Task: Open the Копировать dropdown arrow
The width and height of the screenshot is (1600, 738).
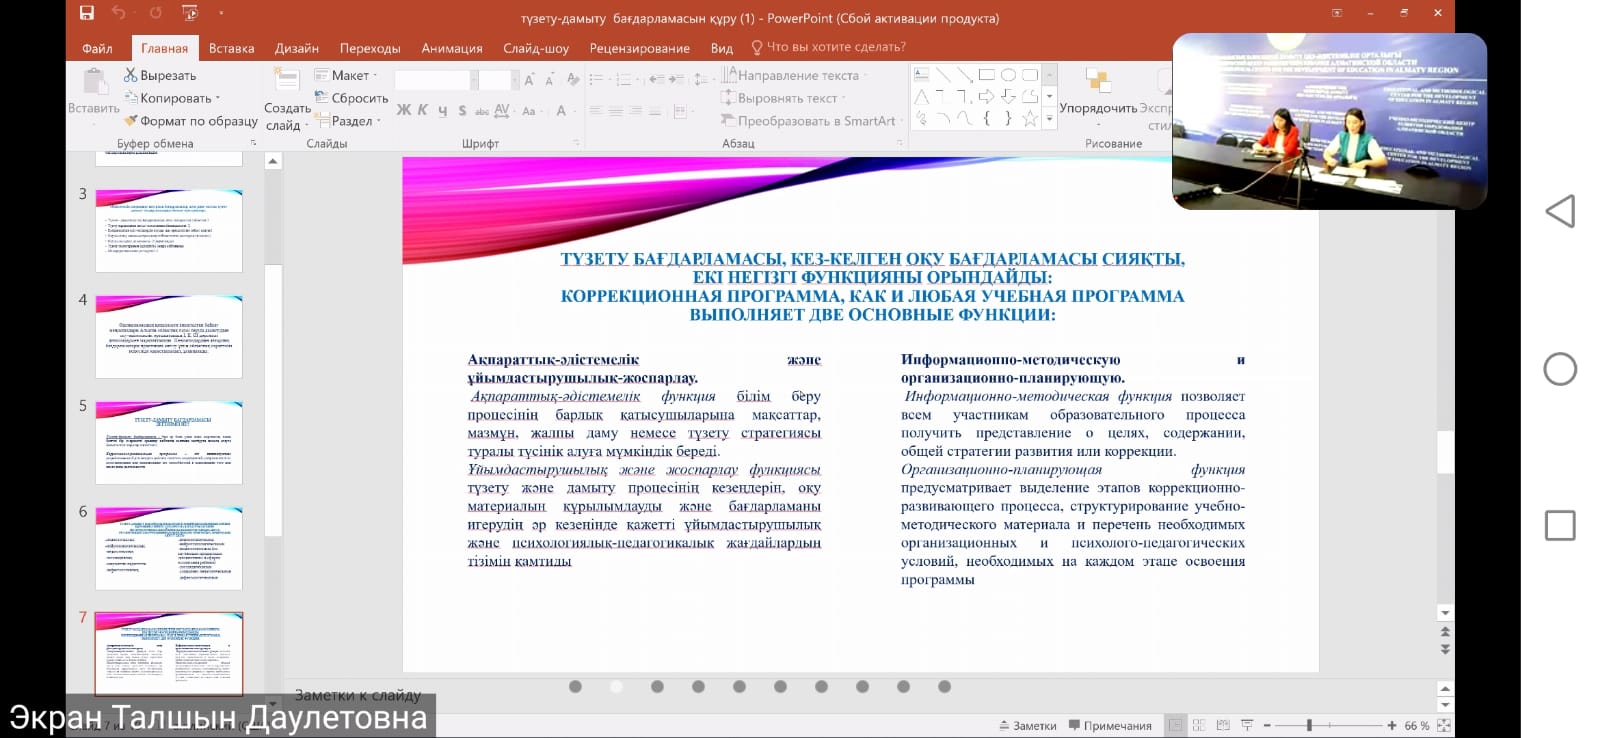Action: coord(218,98)
